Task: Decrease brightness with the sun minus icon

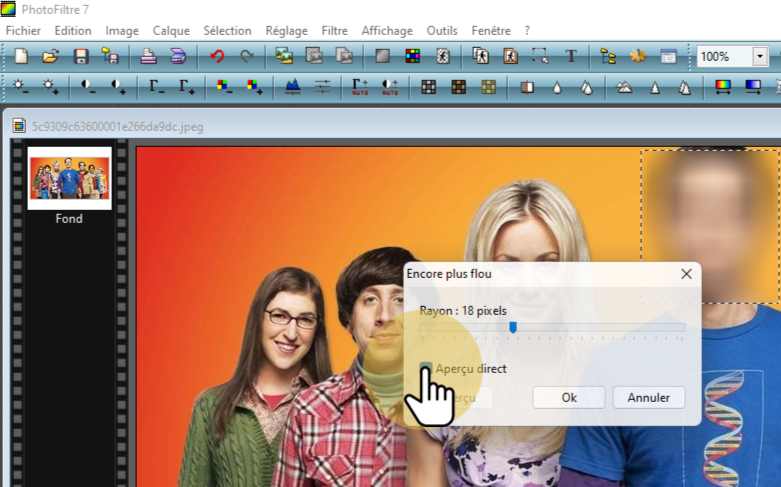Action: pyautogui.click(x=20, y=87)
